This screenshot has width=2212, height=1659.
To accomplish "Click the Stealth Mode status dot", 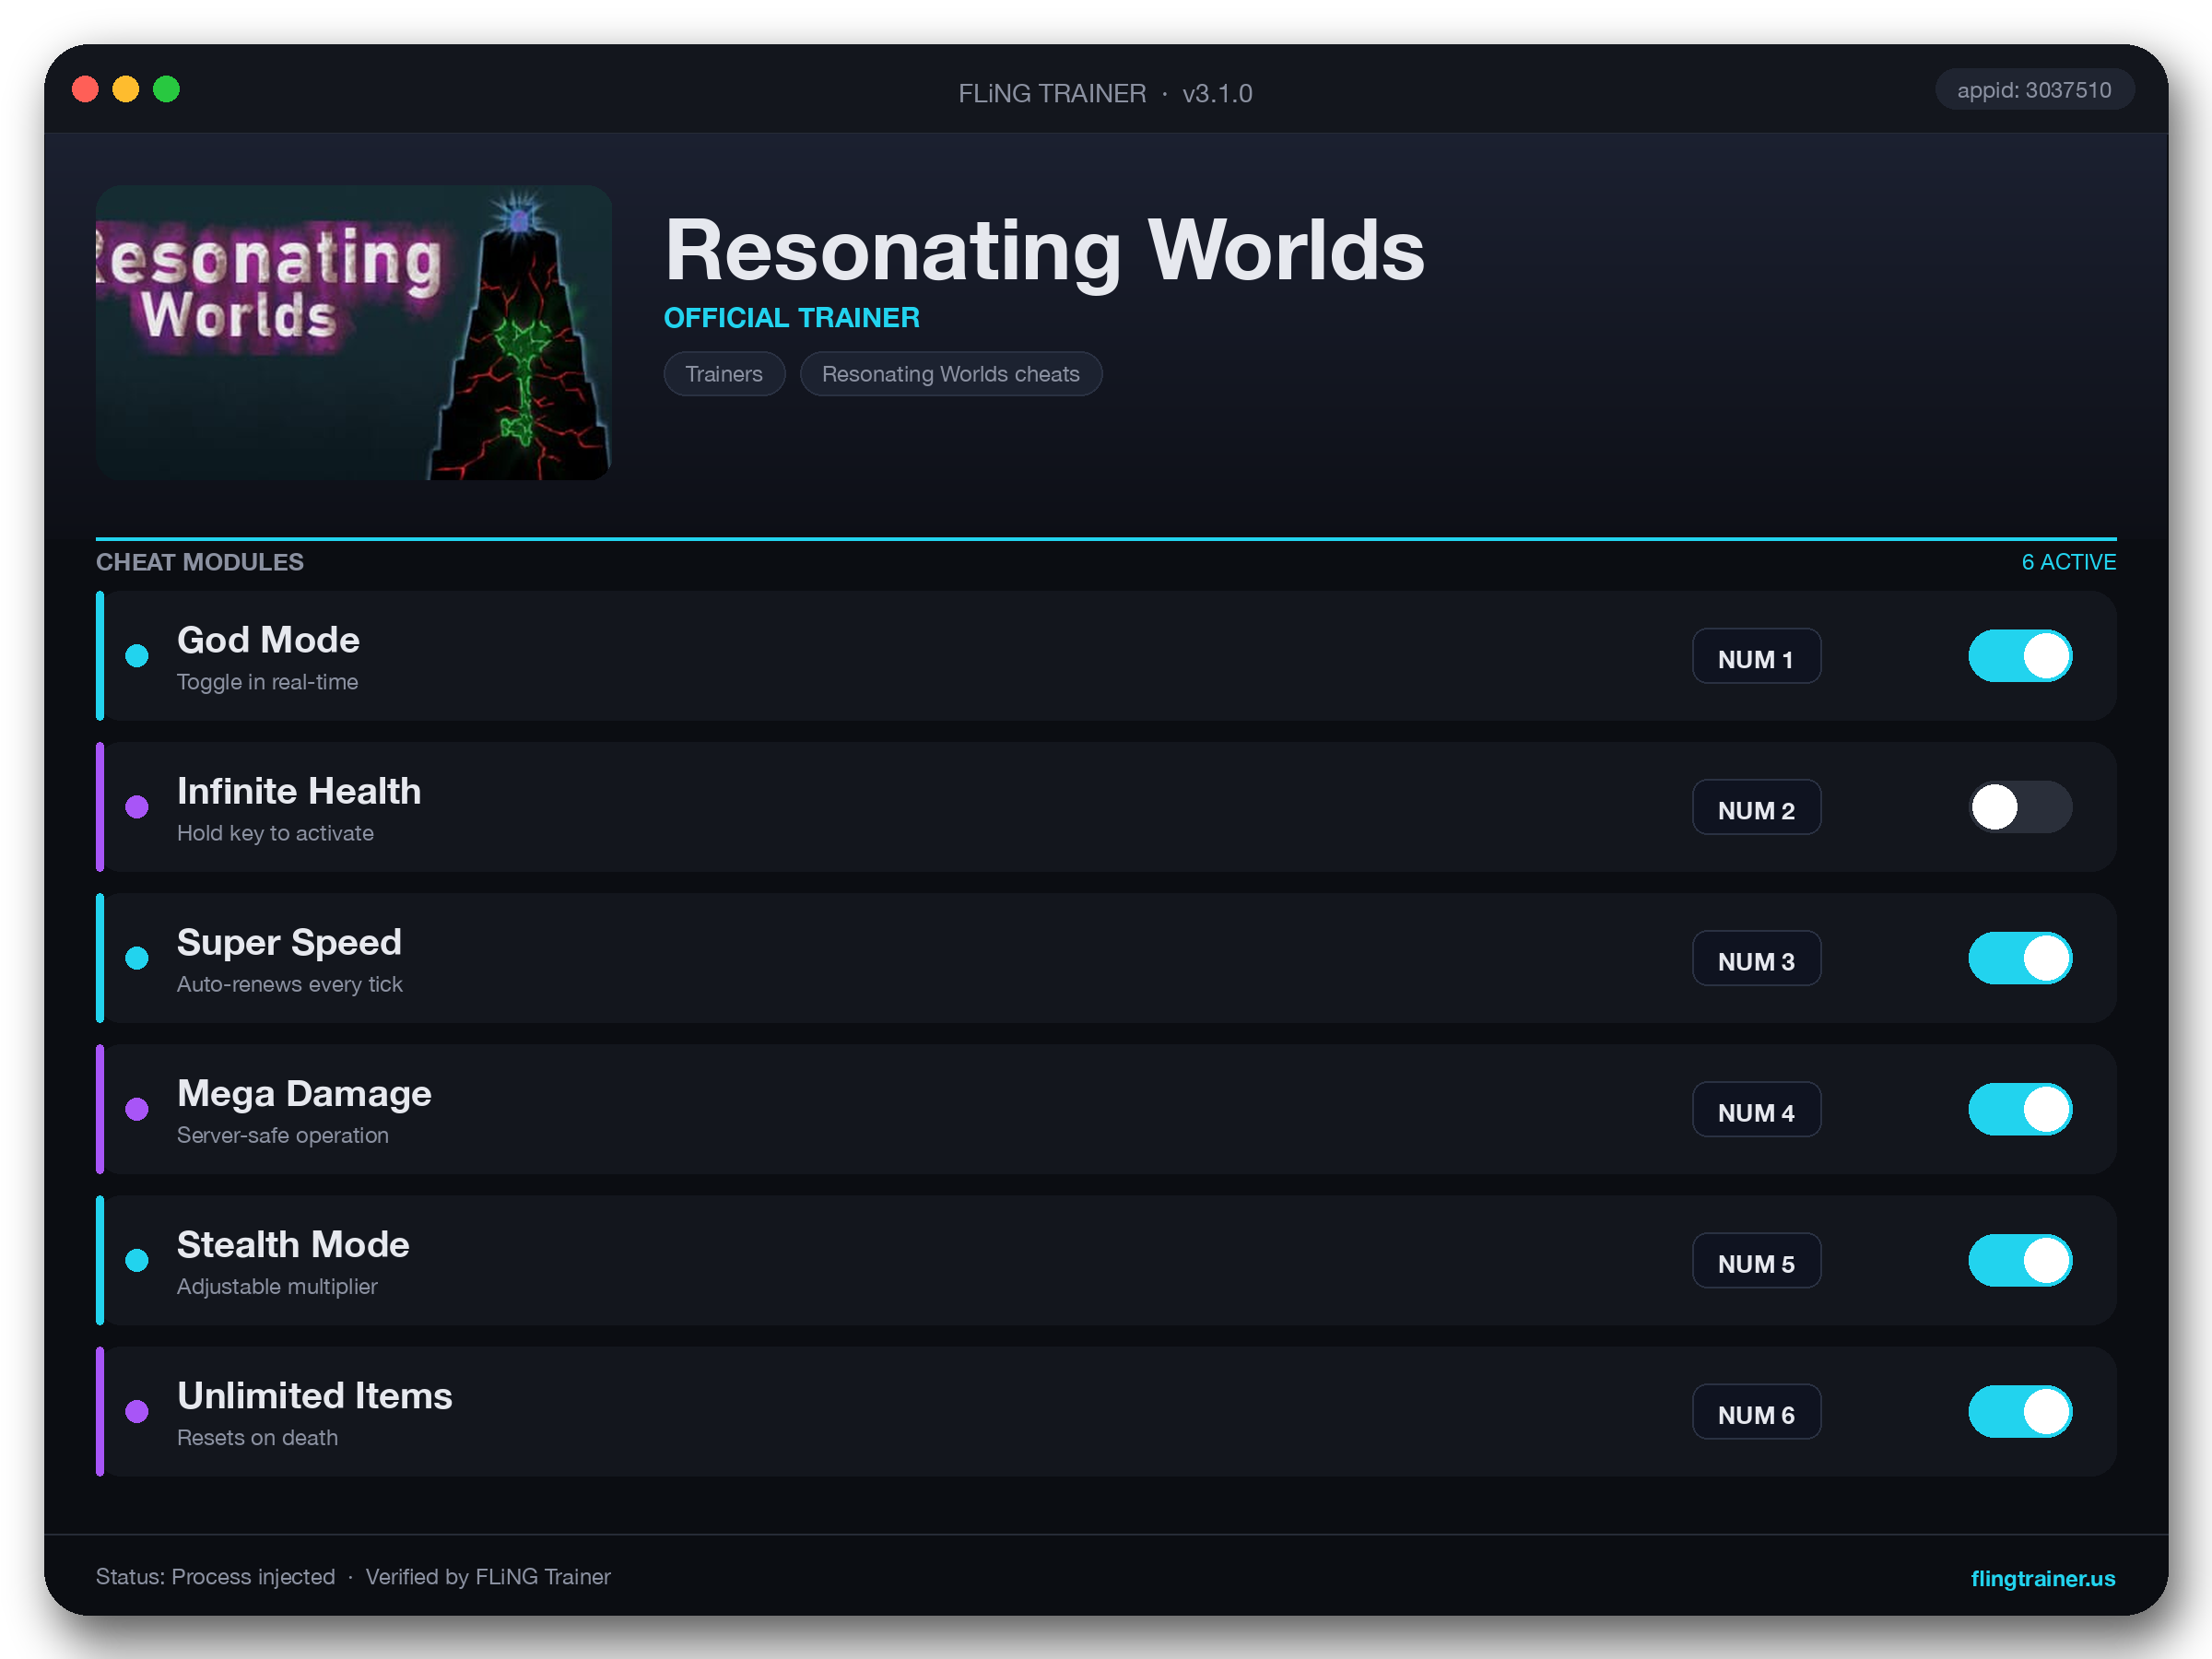I will (x=137, y=1260).
